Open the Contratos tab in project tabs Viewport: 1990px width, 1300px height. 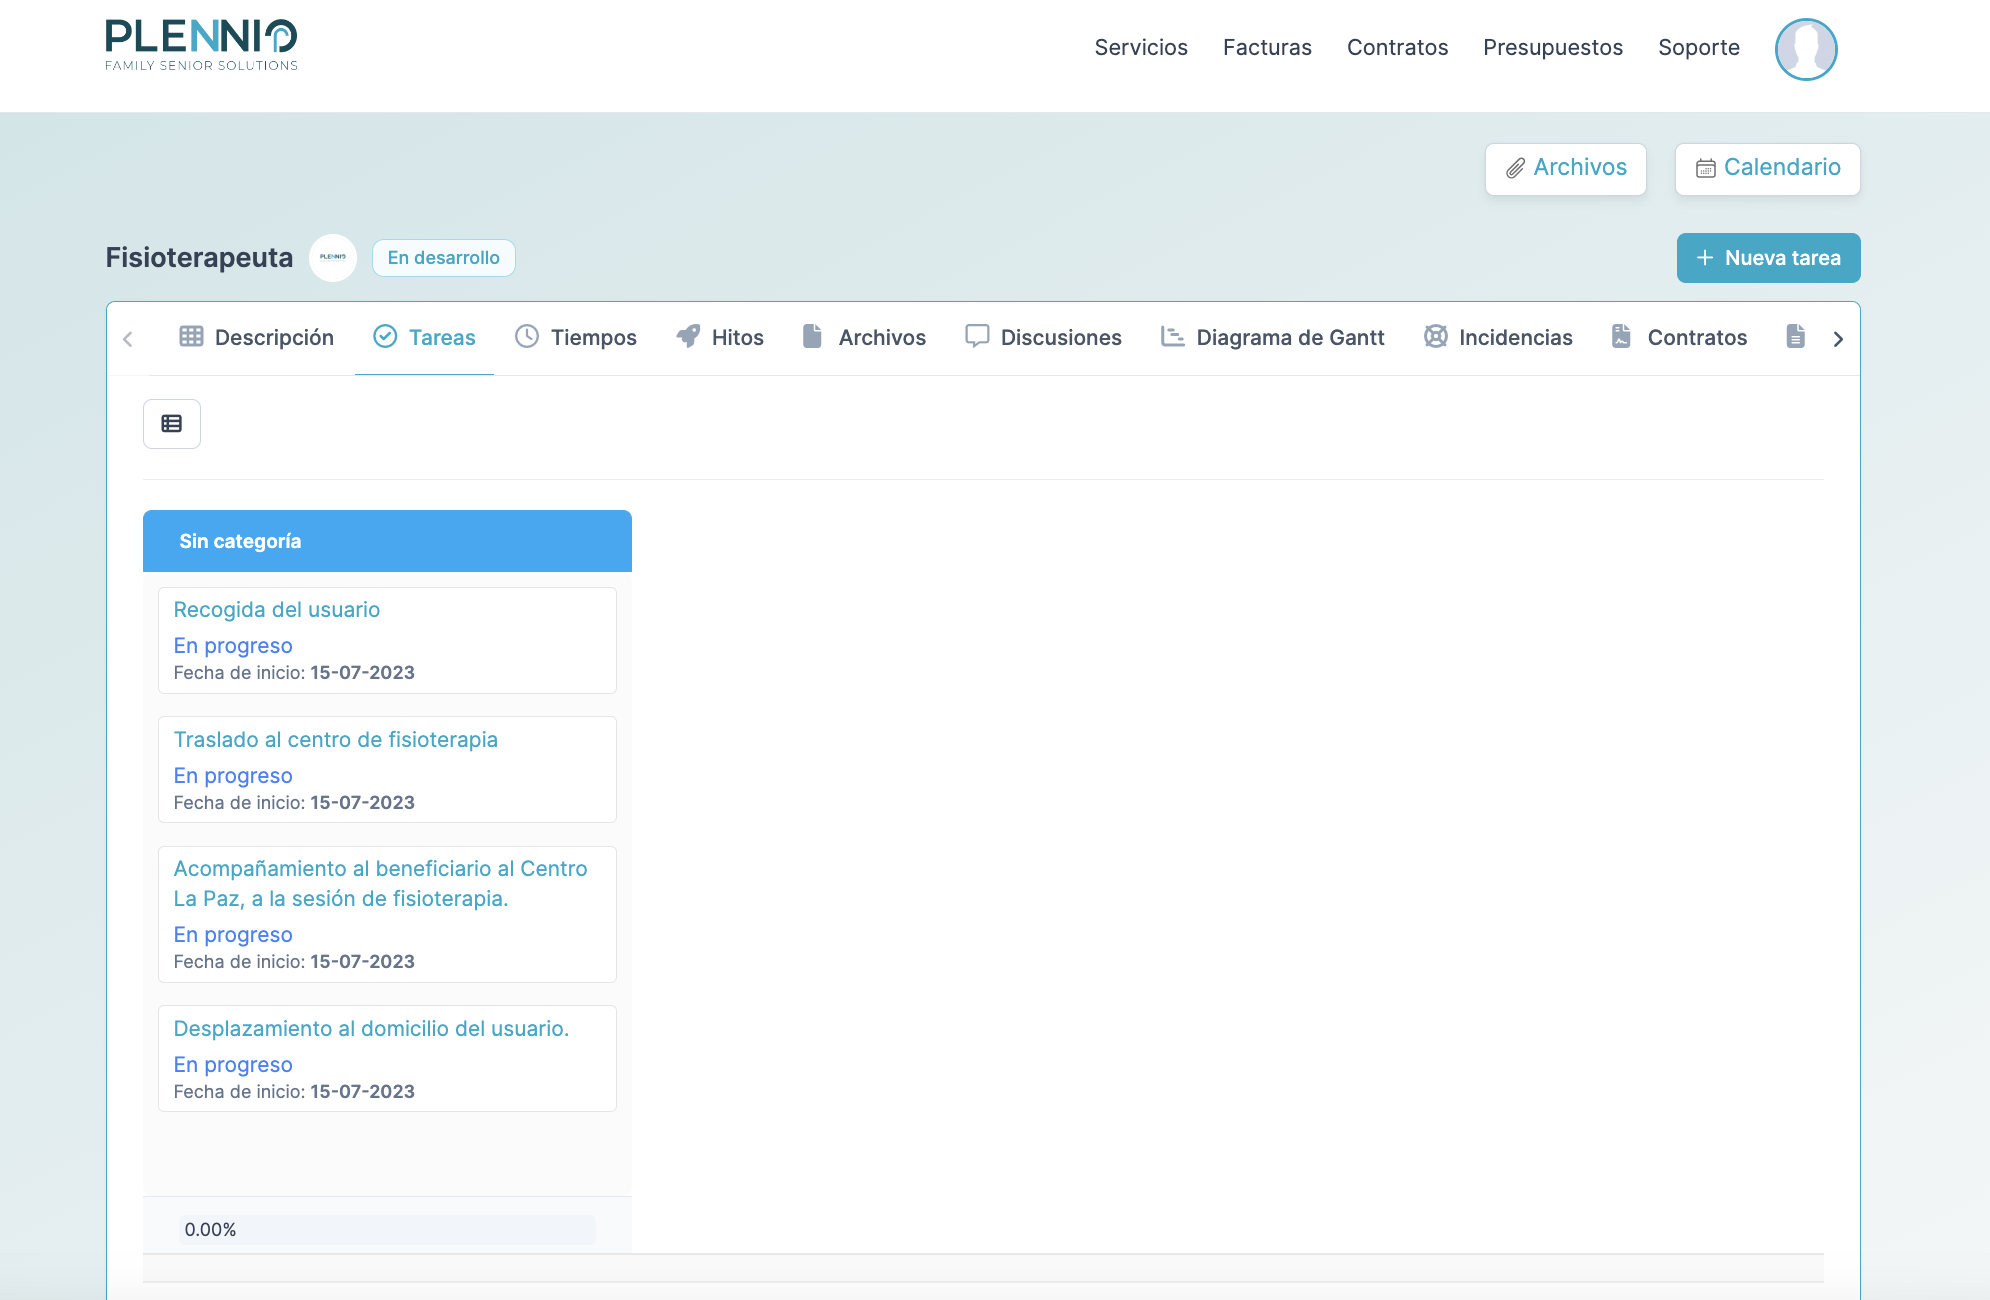tap(1679, 338)
